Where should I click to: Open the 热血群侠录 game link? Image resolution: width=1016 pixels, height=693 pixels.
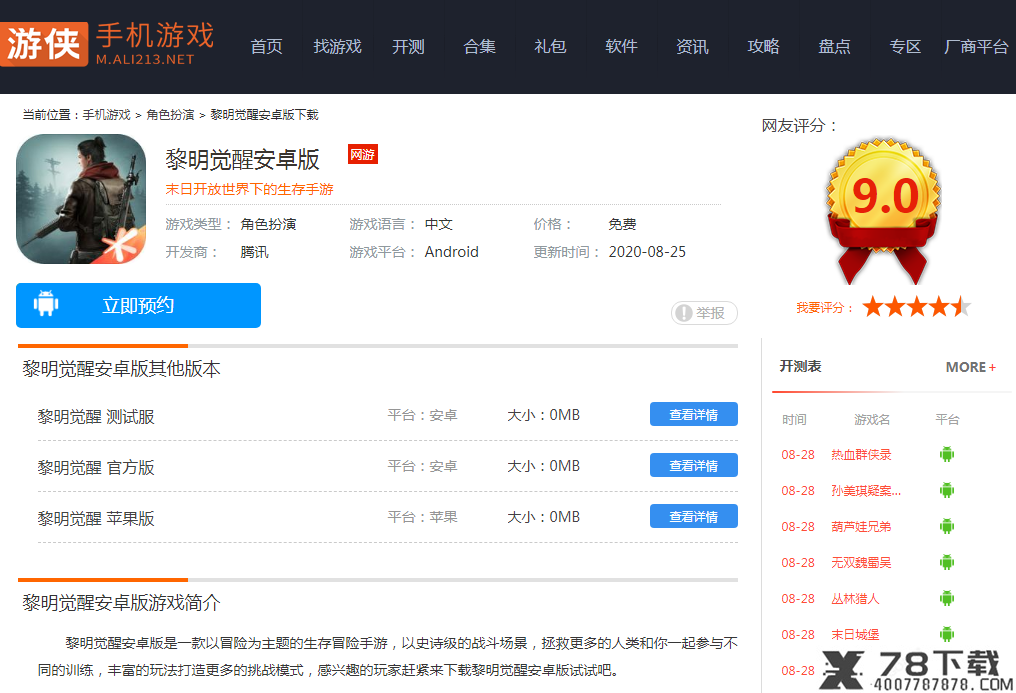click(x=861, y=455)
